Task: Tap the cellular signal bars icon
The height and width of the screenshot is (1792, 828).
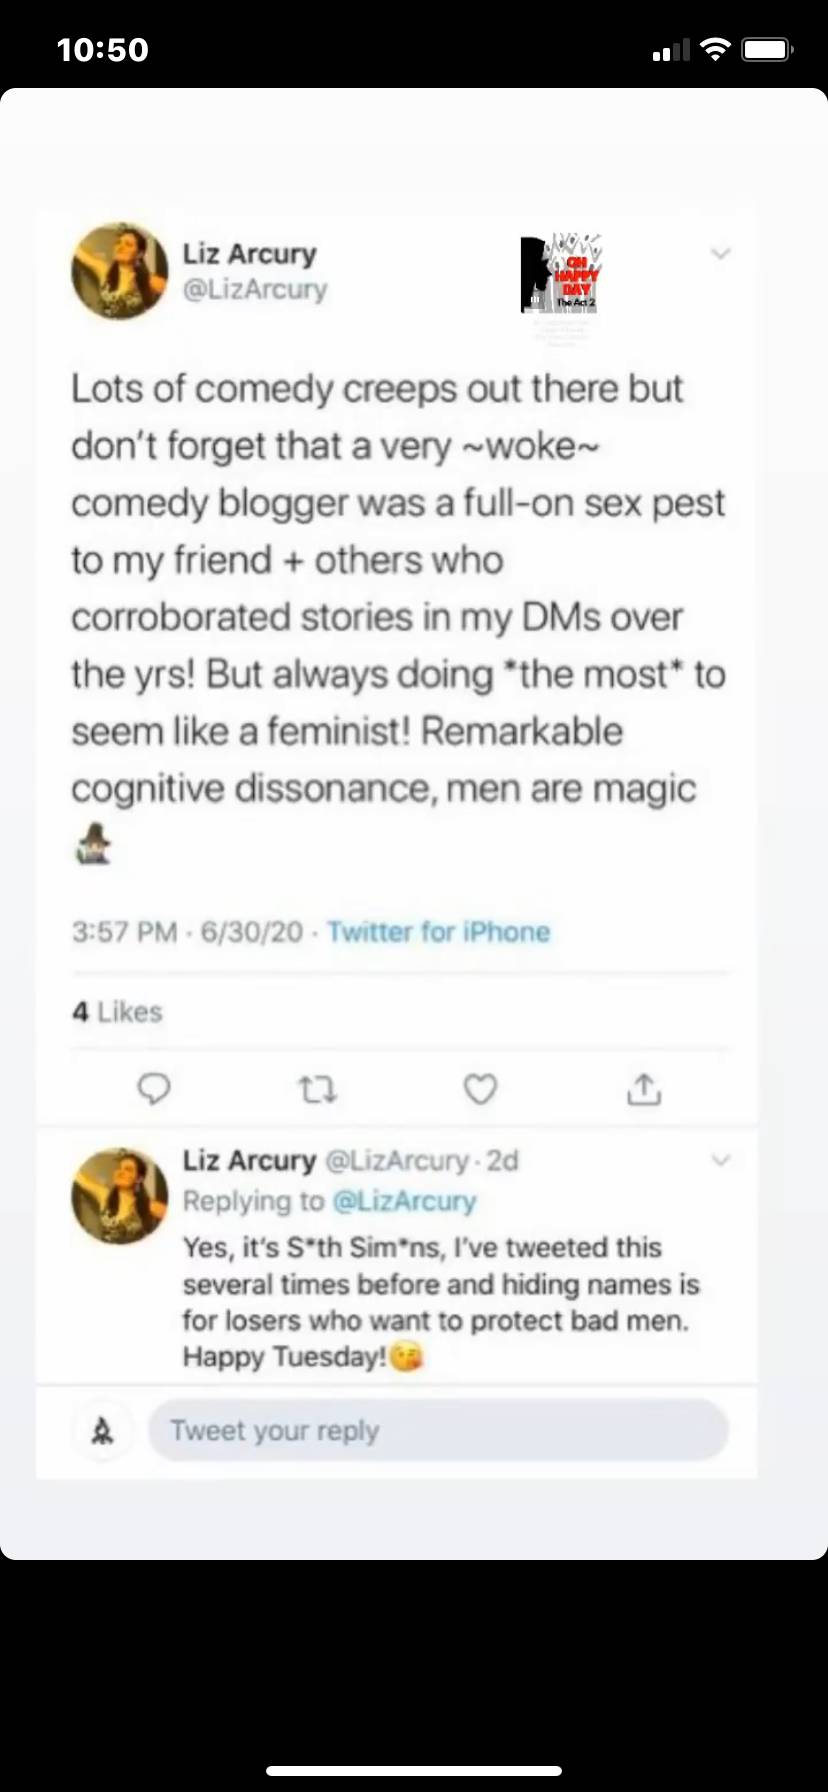Action: point(671,50)
